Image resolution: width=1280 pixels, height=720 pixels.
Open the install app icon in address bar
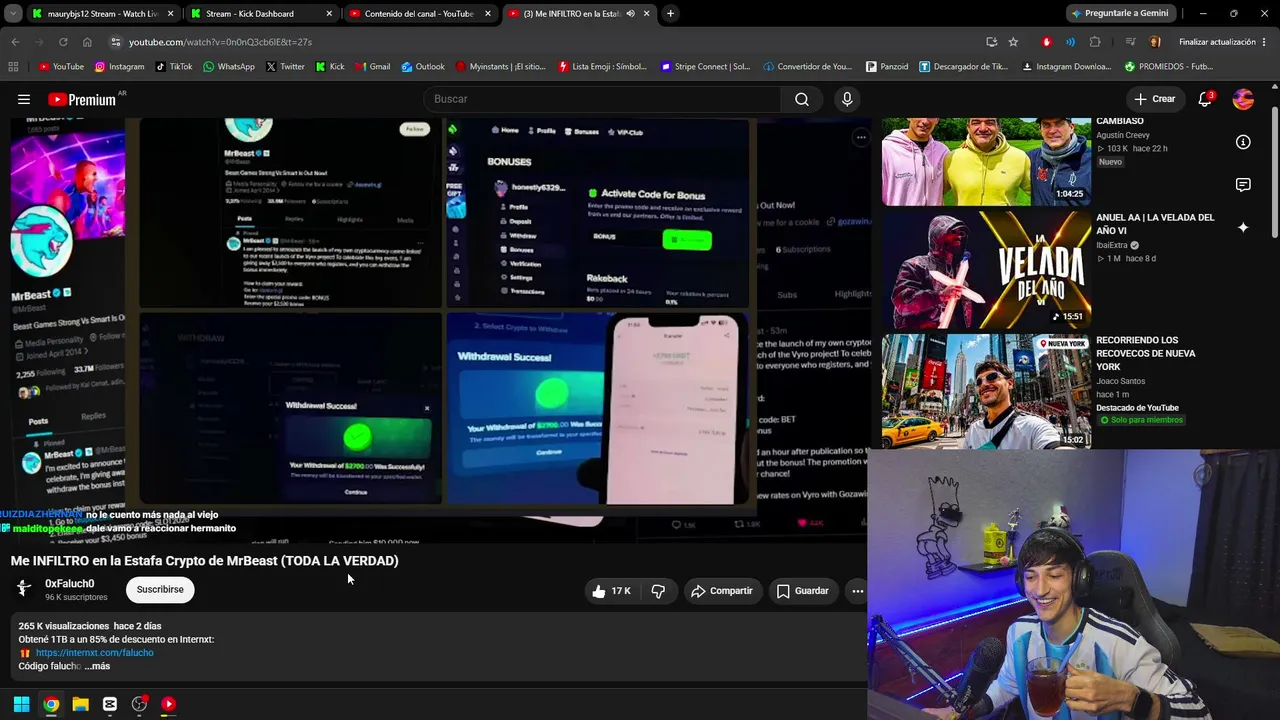991,42
